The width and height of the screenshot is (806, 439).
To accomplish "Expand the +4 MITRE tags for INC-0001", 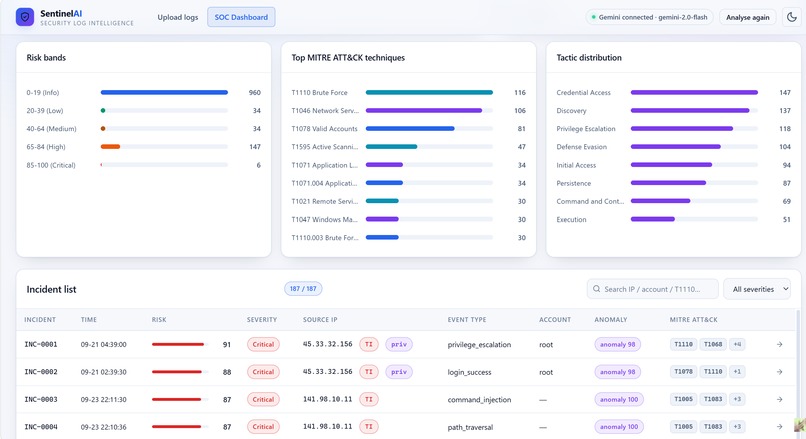I will (737, 344).
